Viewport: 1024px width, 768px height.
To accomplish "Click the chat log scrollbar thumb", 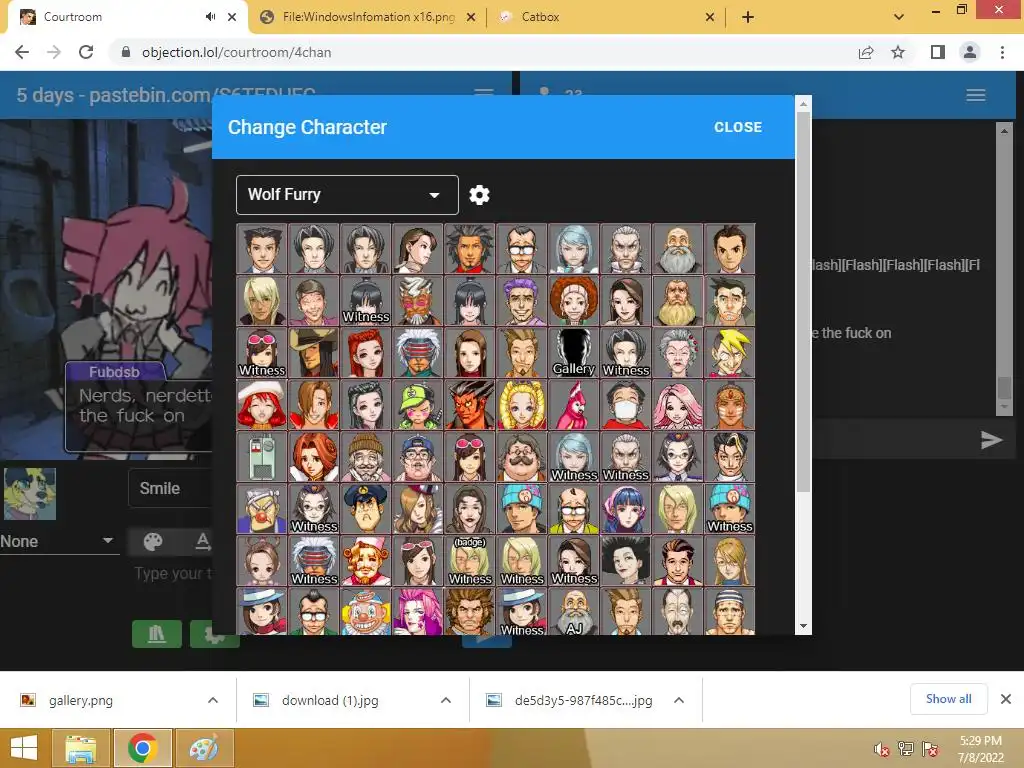I will [1004, 387].
